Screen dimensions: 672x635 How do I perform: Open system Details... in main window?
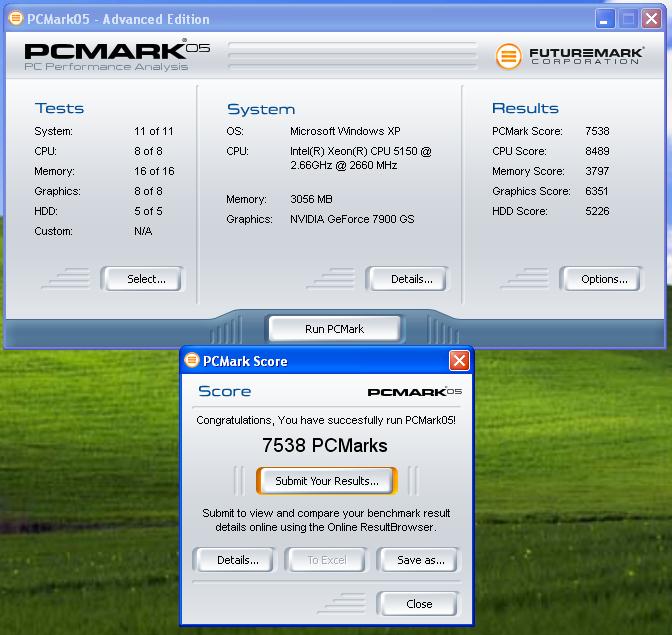407,279
